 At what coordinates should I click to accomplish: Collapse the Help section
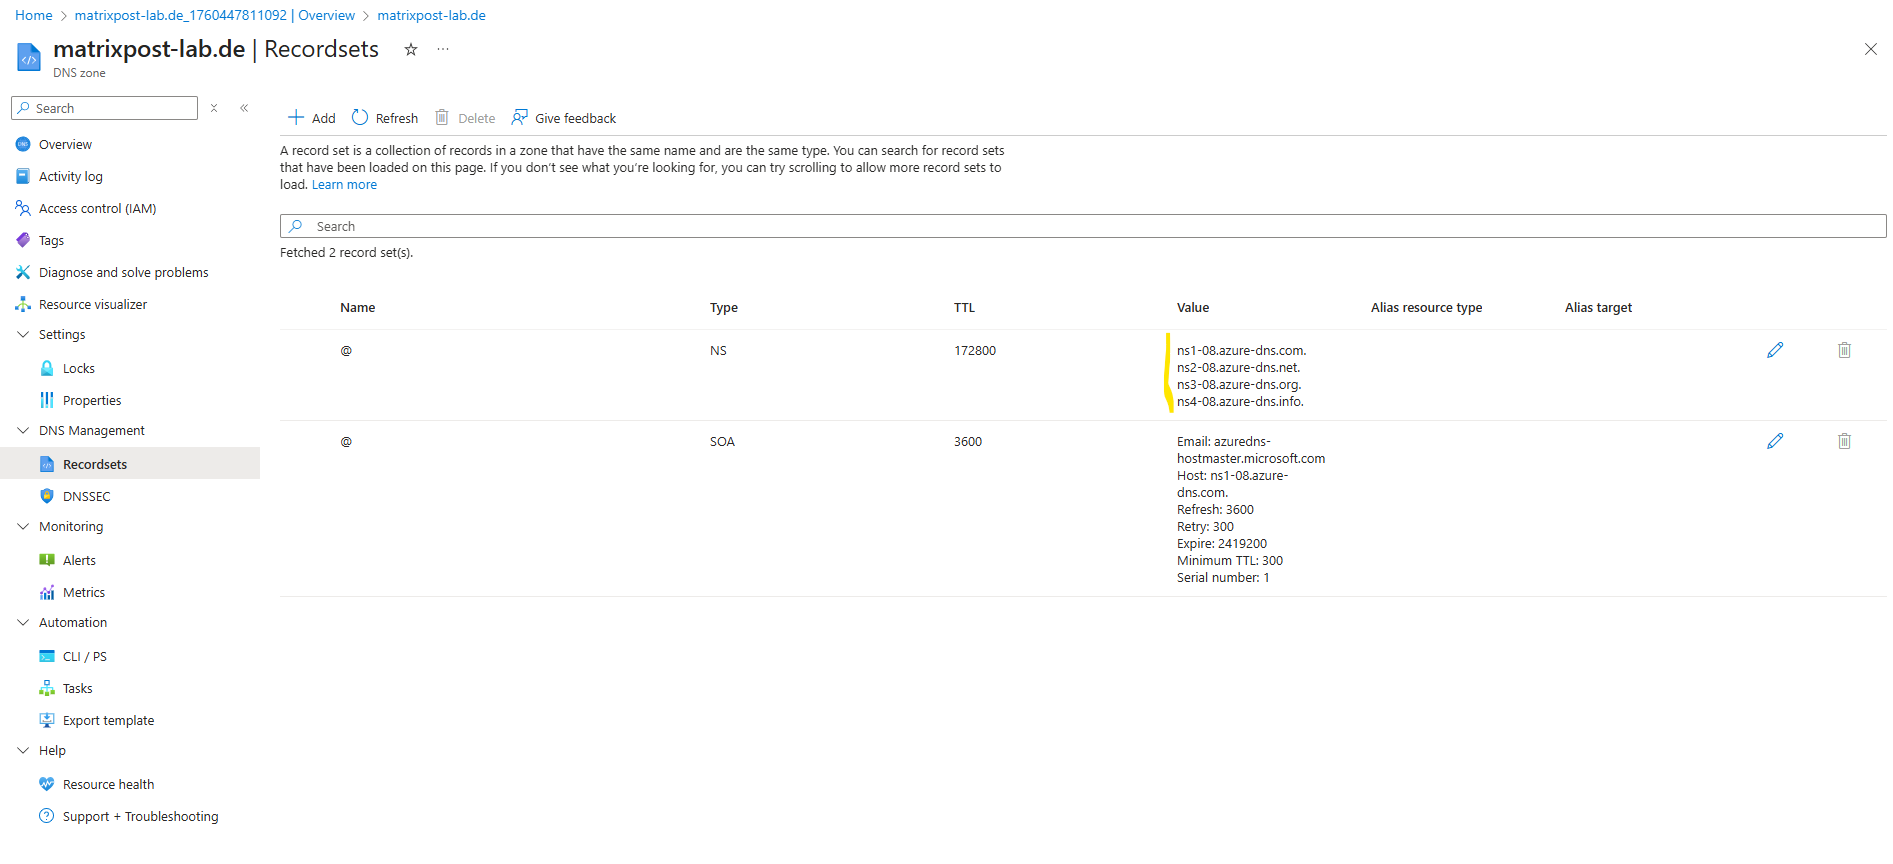pyautogui.click(x=23, y=751)
